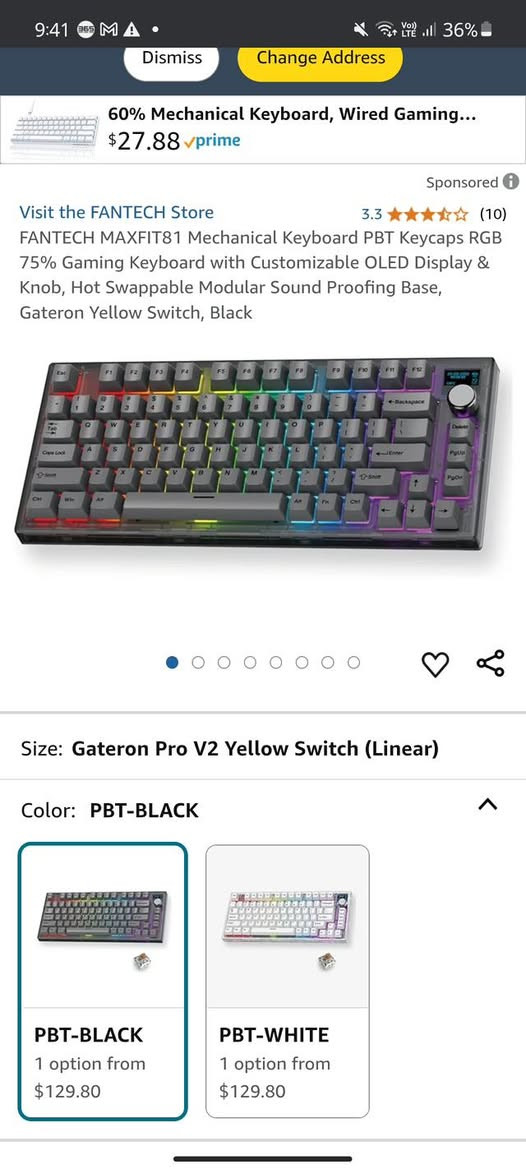
Task: Tap the Change Address button
Action: [320, 57]
